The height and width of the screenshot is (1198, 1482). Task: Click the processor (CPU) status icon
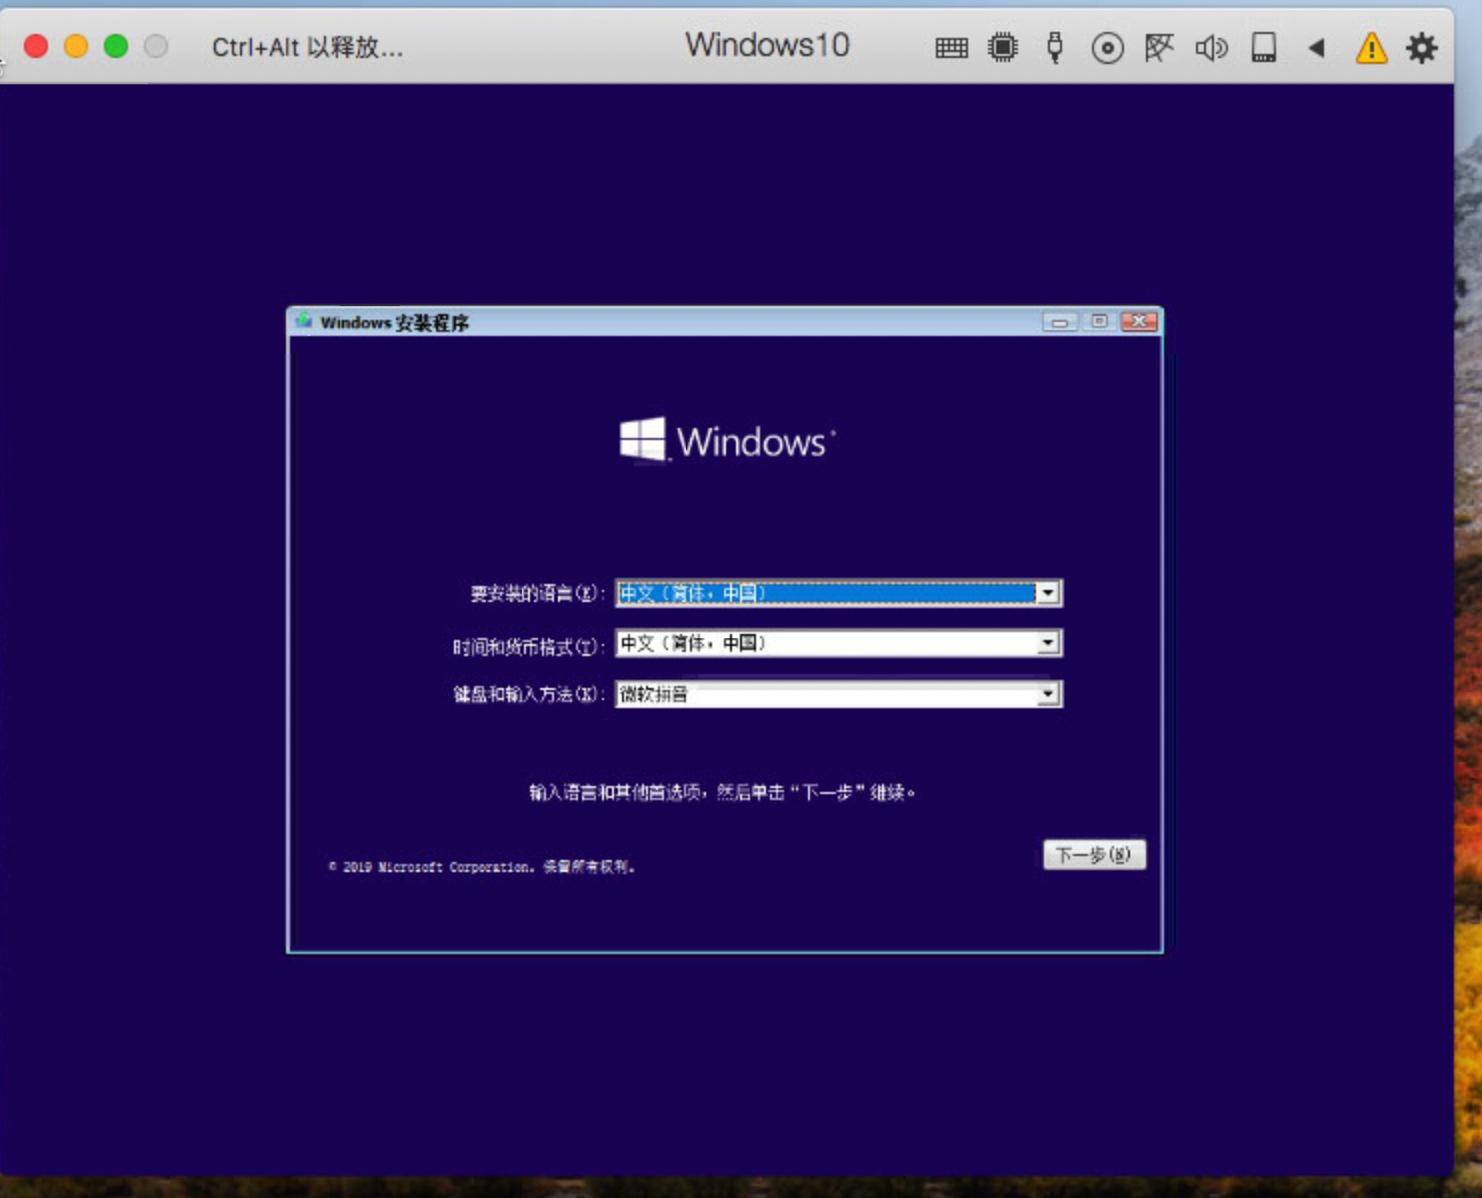click(1001, 47)
